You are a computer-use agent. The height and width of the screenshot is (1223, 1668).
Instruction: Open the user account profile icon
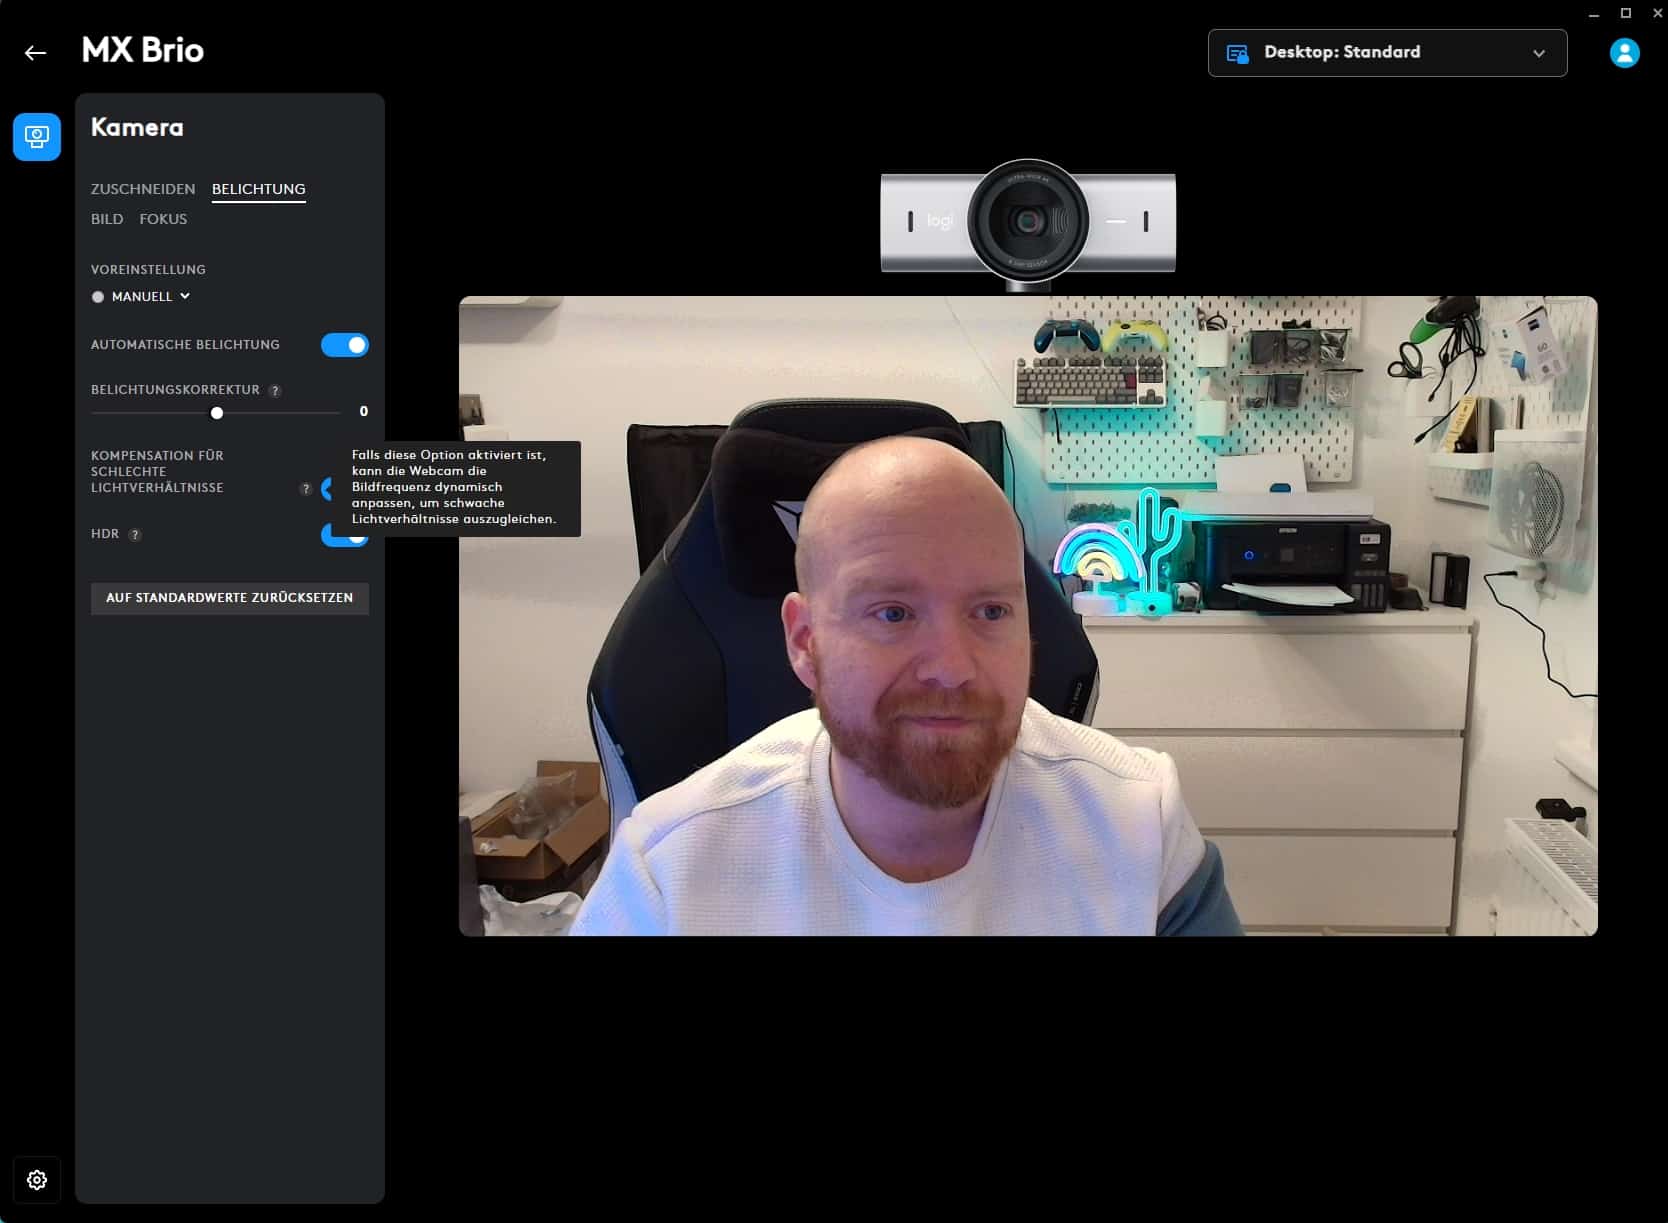(1624, 53)
